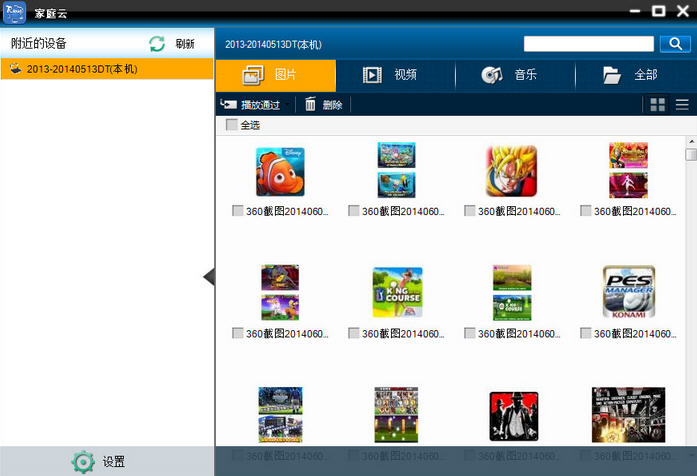This screenshot has width=697, height=476.
Task: Tick checkbox under golf course screenshots pair
Action: coord(469,333)
